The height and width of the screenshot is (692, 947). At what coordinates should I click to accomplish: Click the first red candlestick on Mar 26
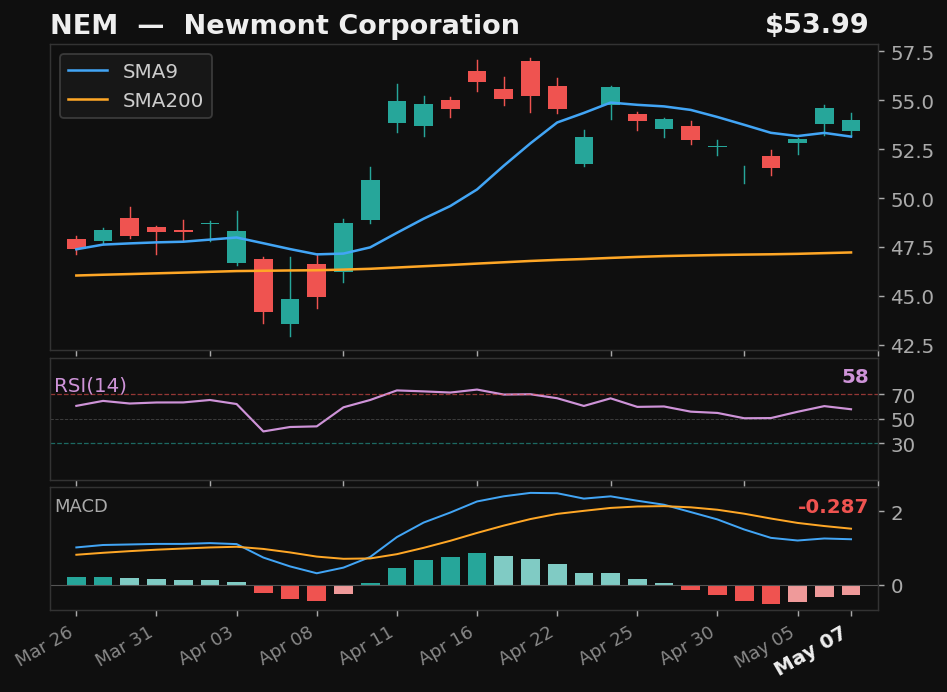tap(76, 244)
